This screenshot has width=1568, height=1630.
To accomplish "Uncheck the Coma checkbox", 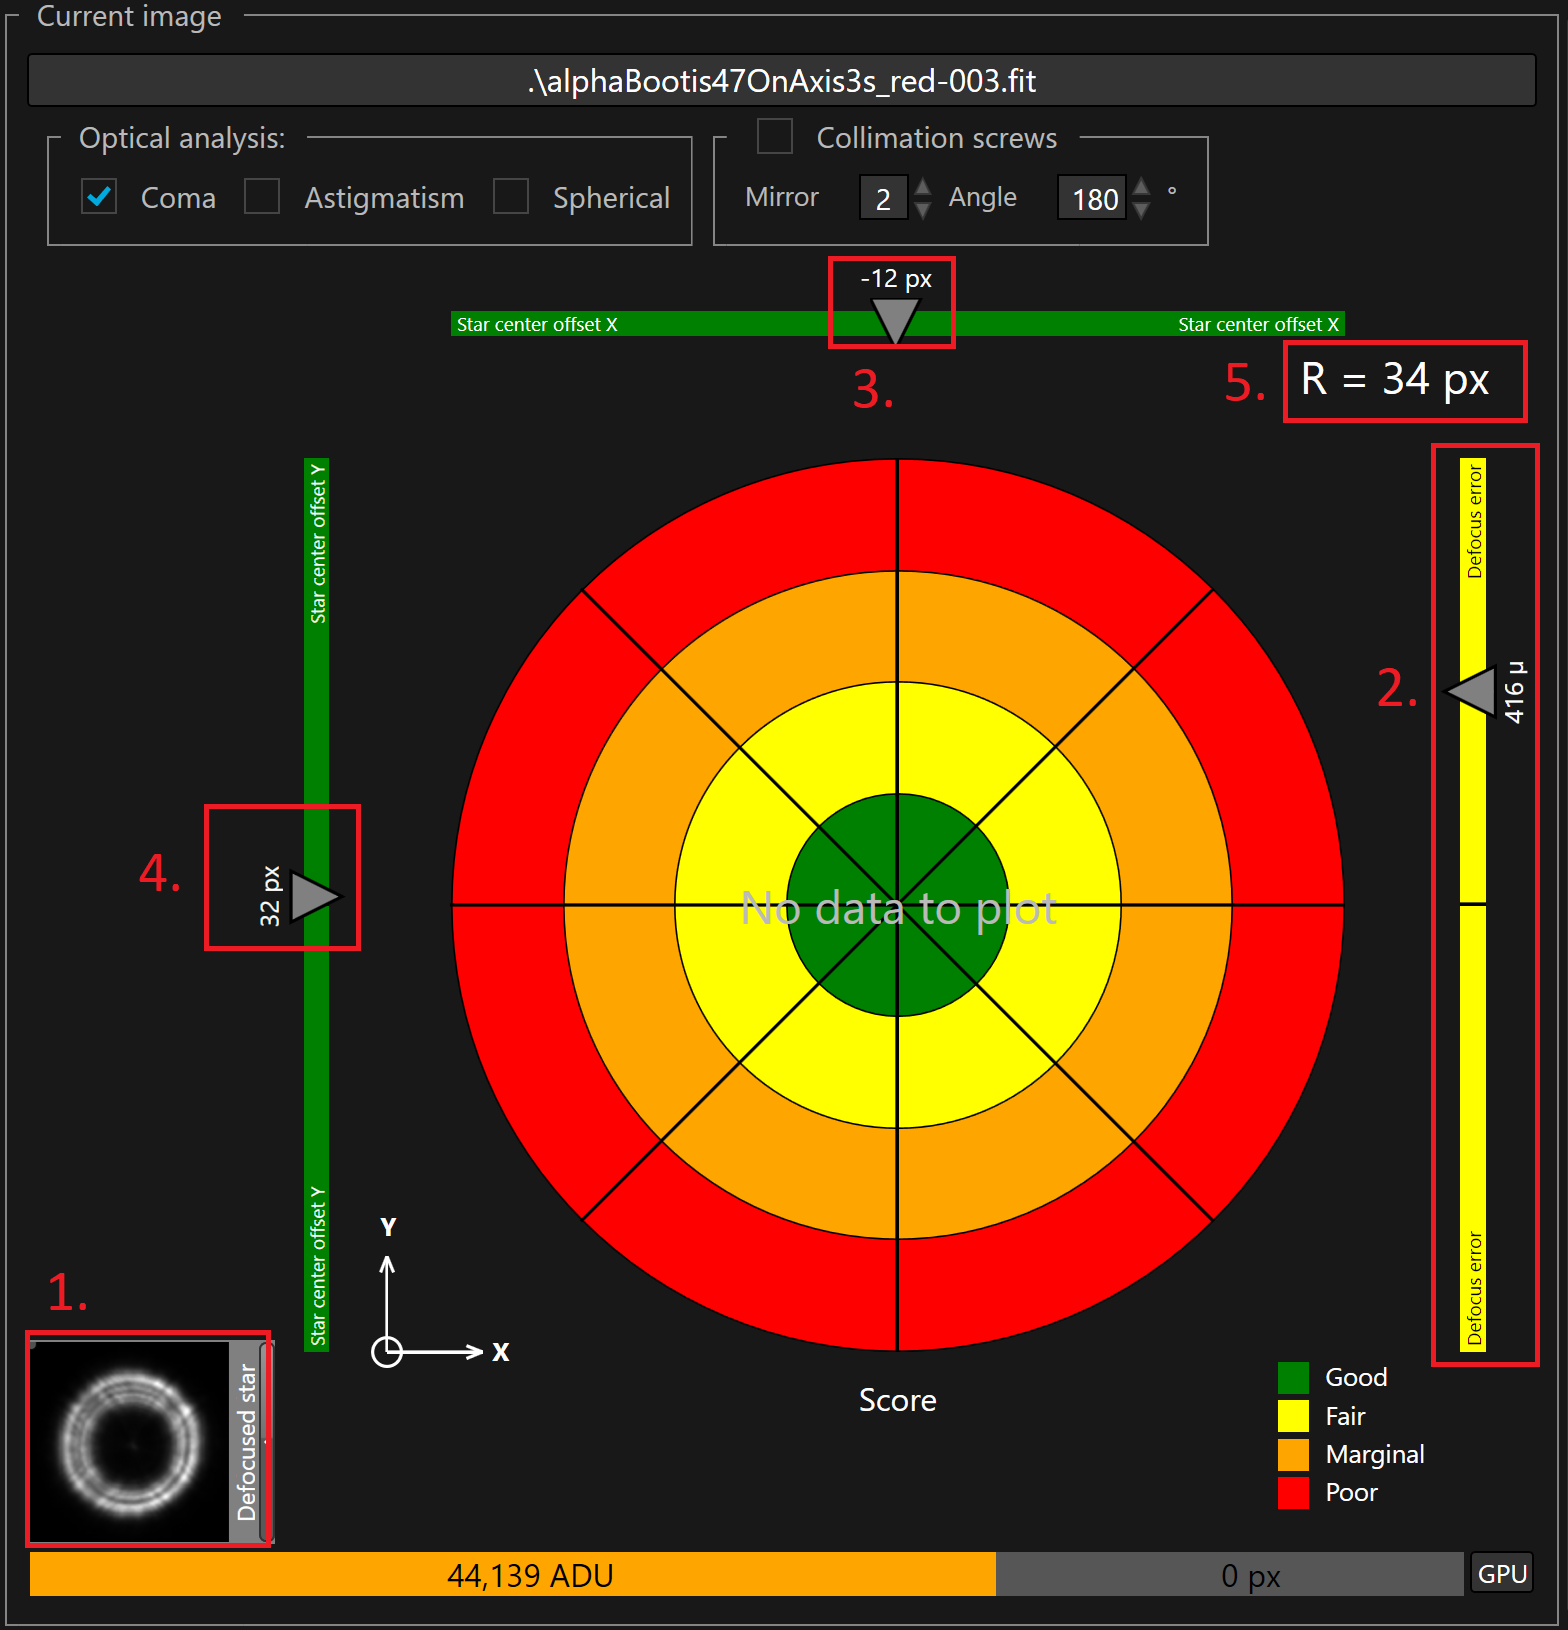I will [99, 197].
